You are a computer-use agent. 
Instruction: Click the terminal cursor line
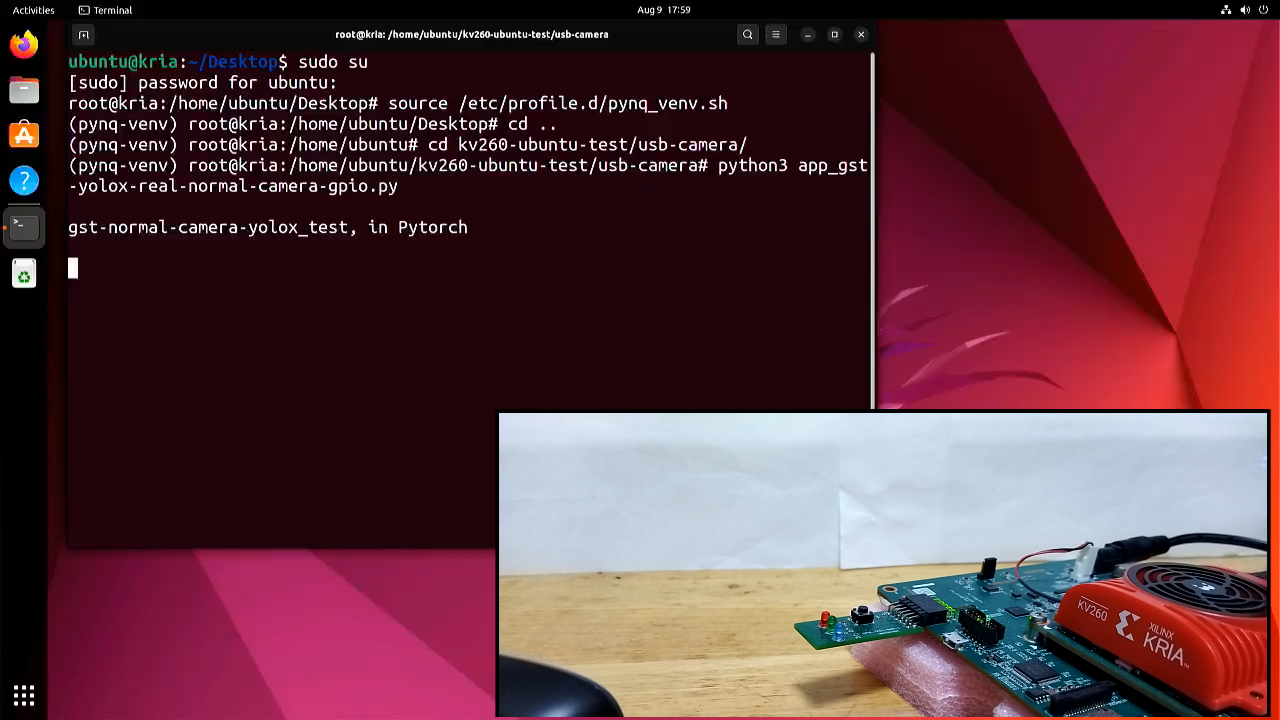click(73, 268)
